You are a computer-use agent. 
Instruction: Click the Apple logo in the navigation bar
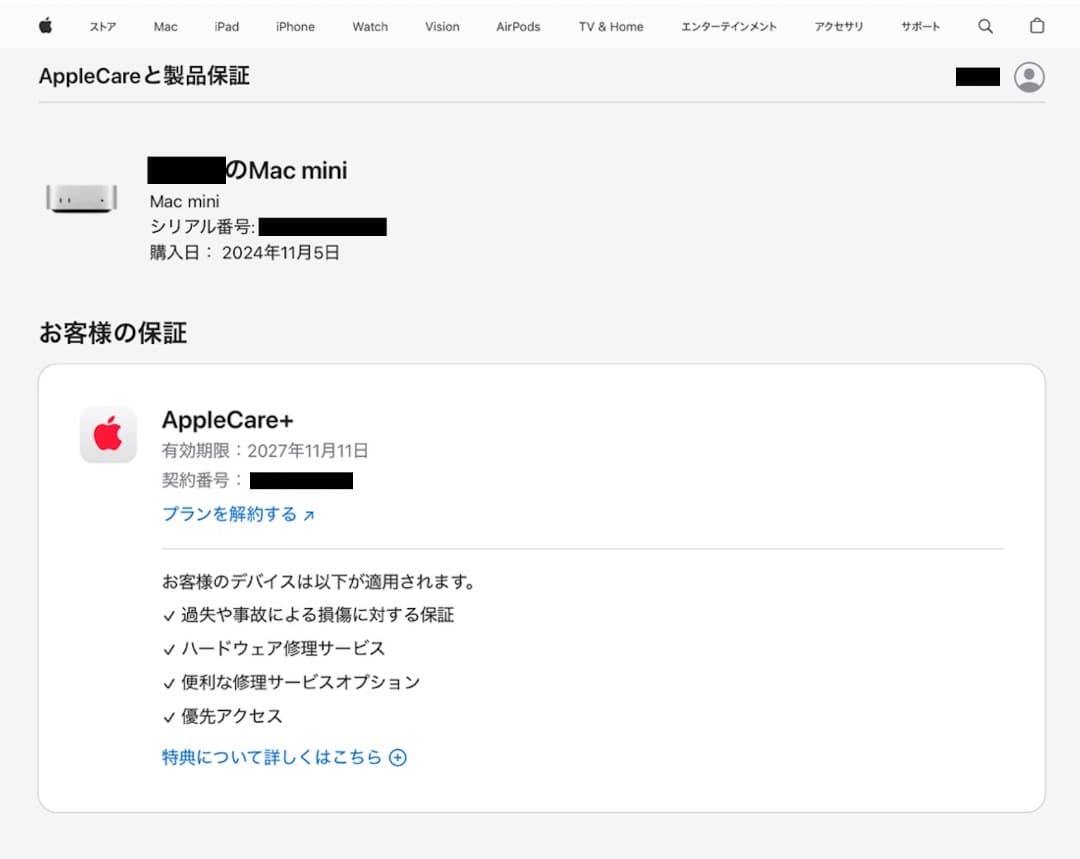point(43,26)
